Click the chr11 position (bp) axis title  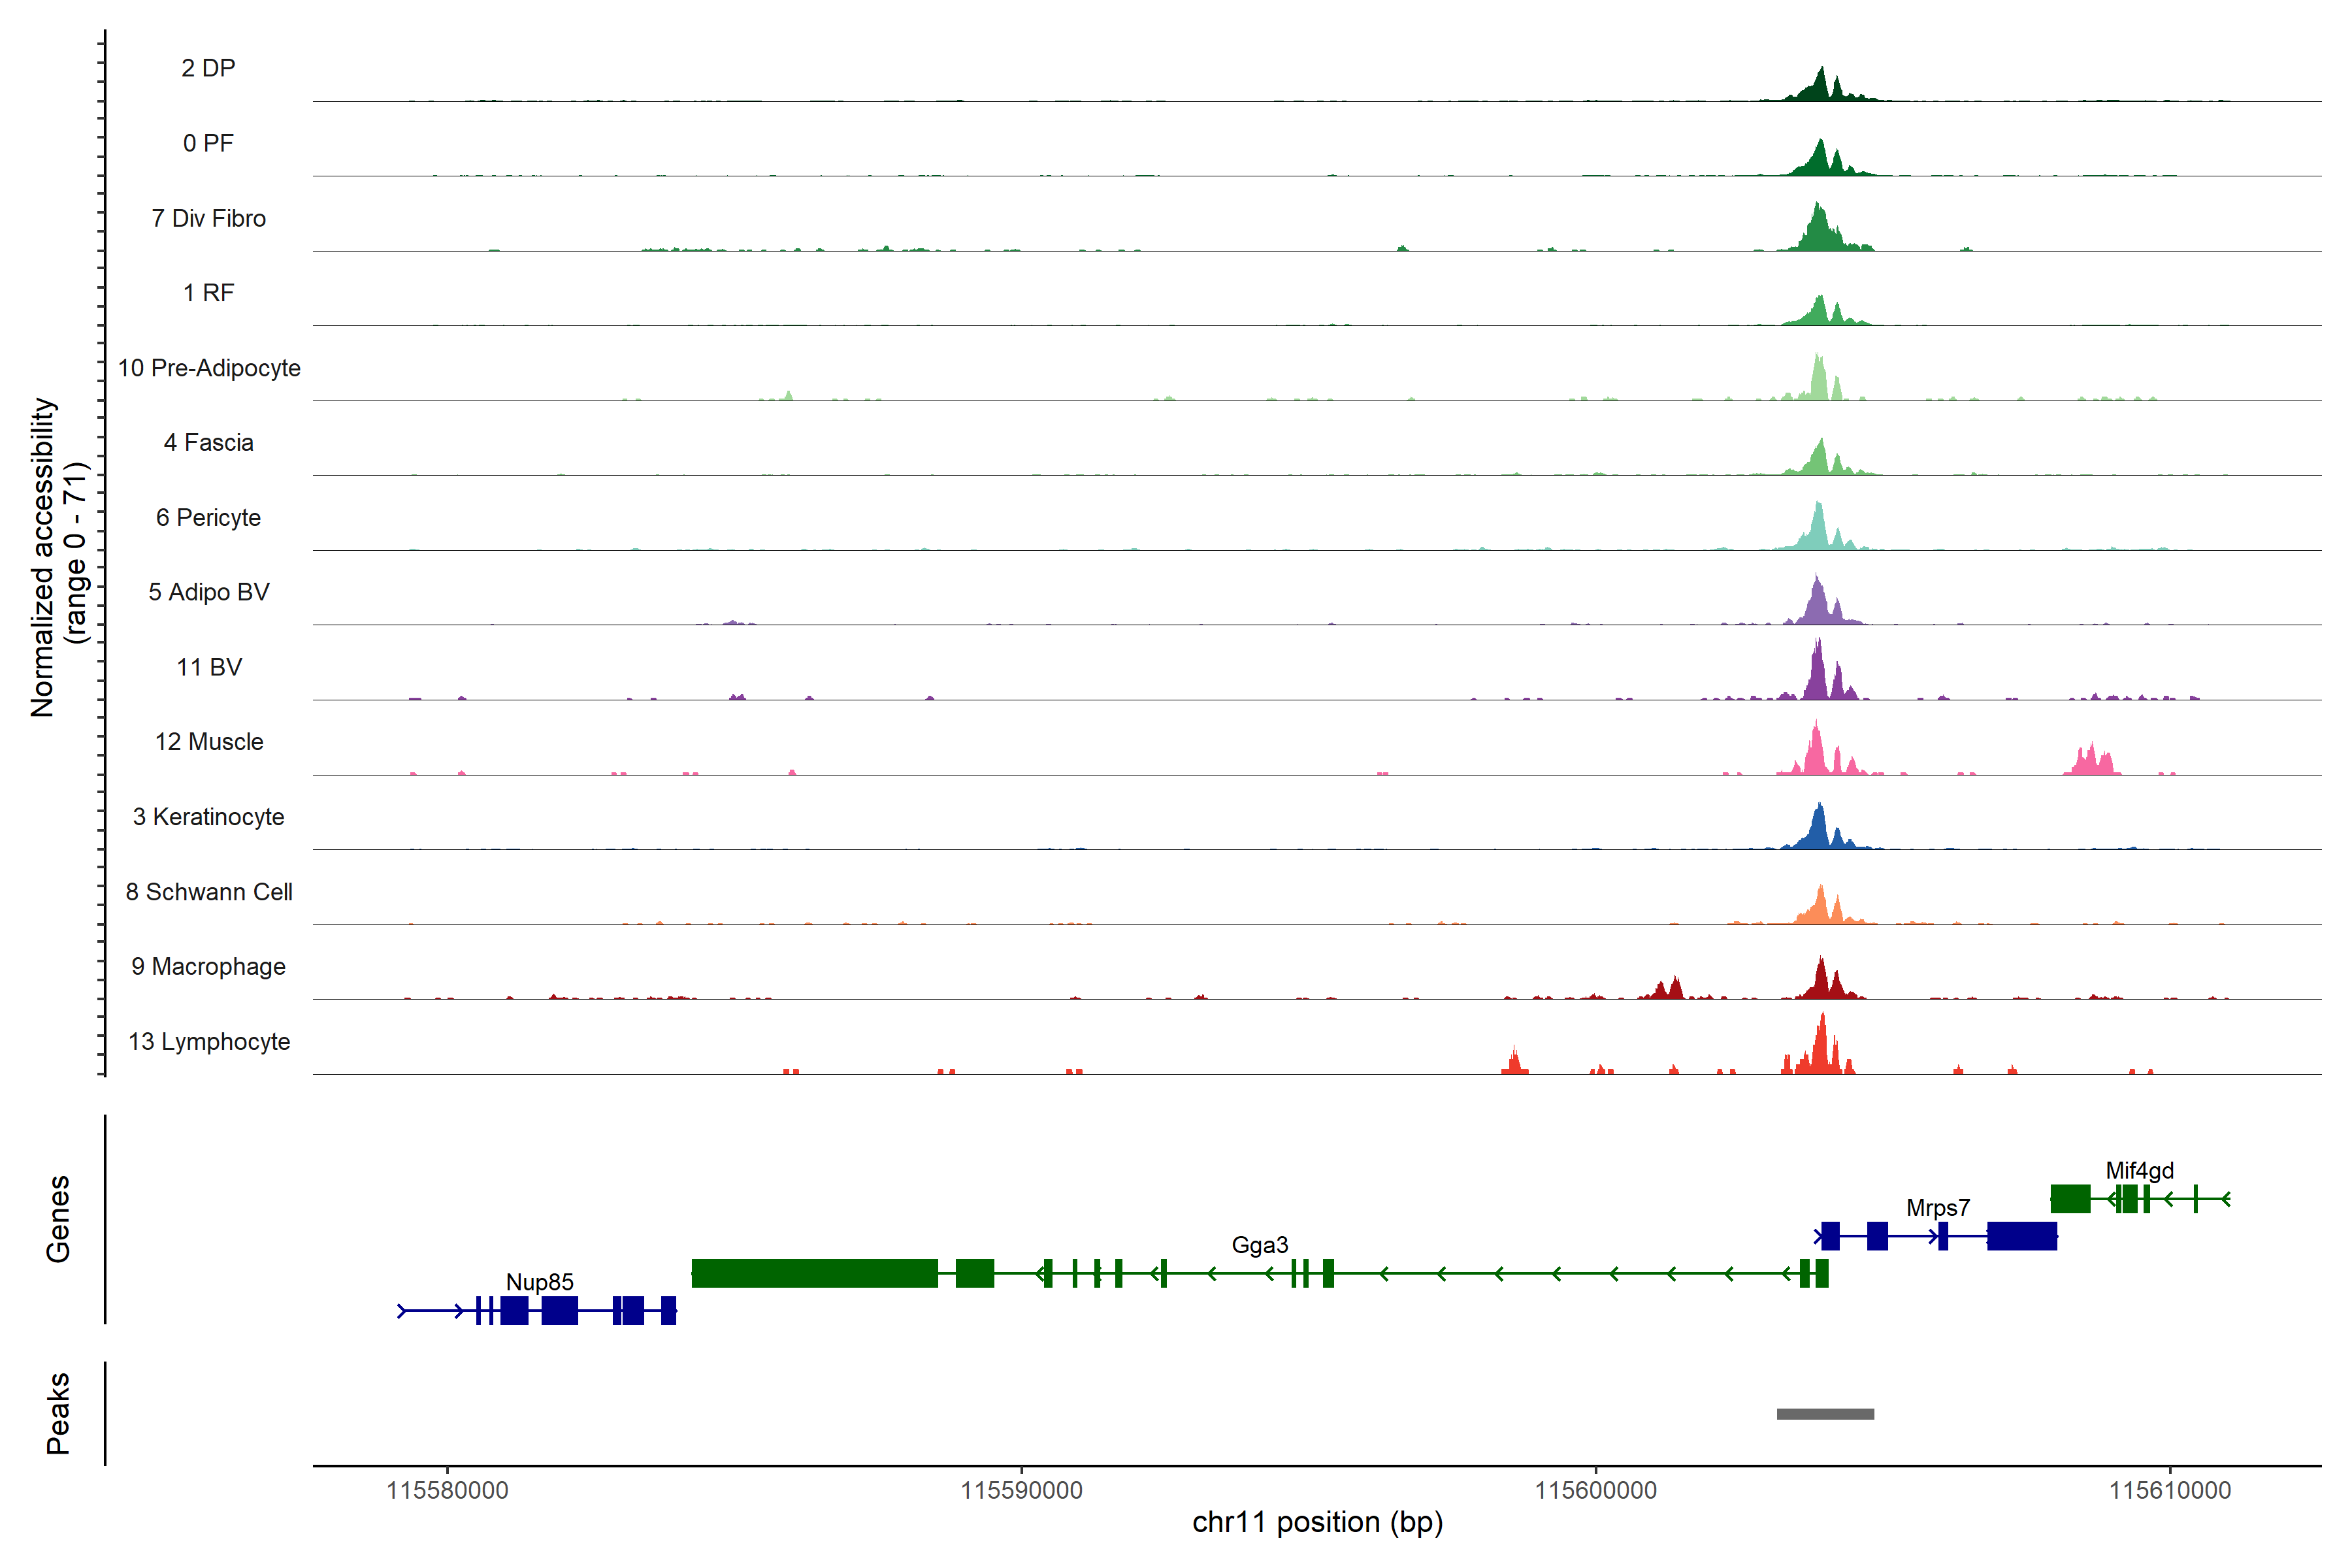tap(1317, 1522)
